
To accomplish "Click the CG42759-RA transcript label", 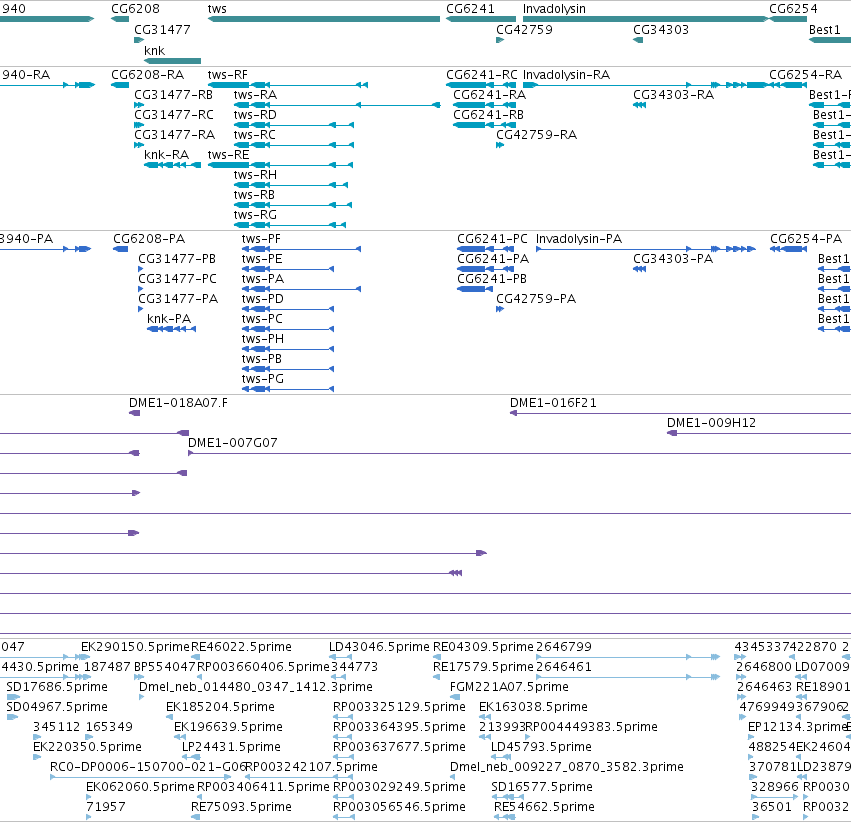I will tap(537, 135).
